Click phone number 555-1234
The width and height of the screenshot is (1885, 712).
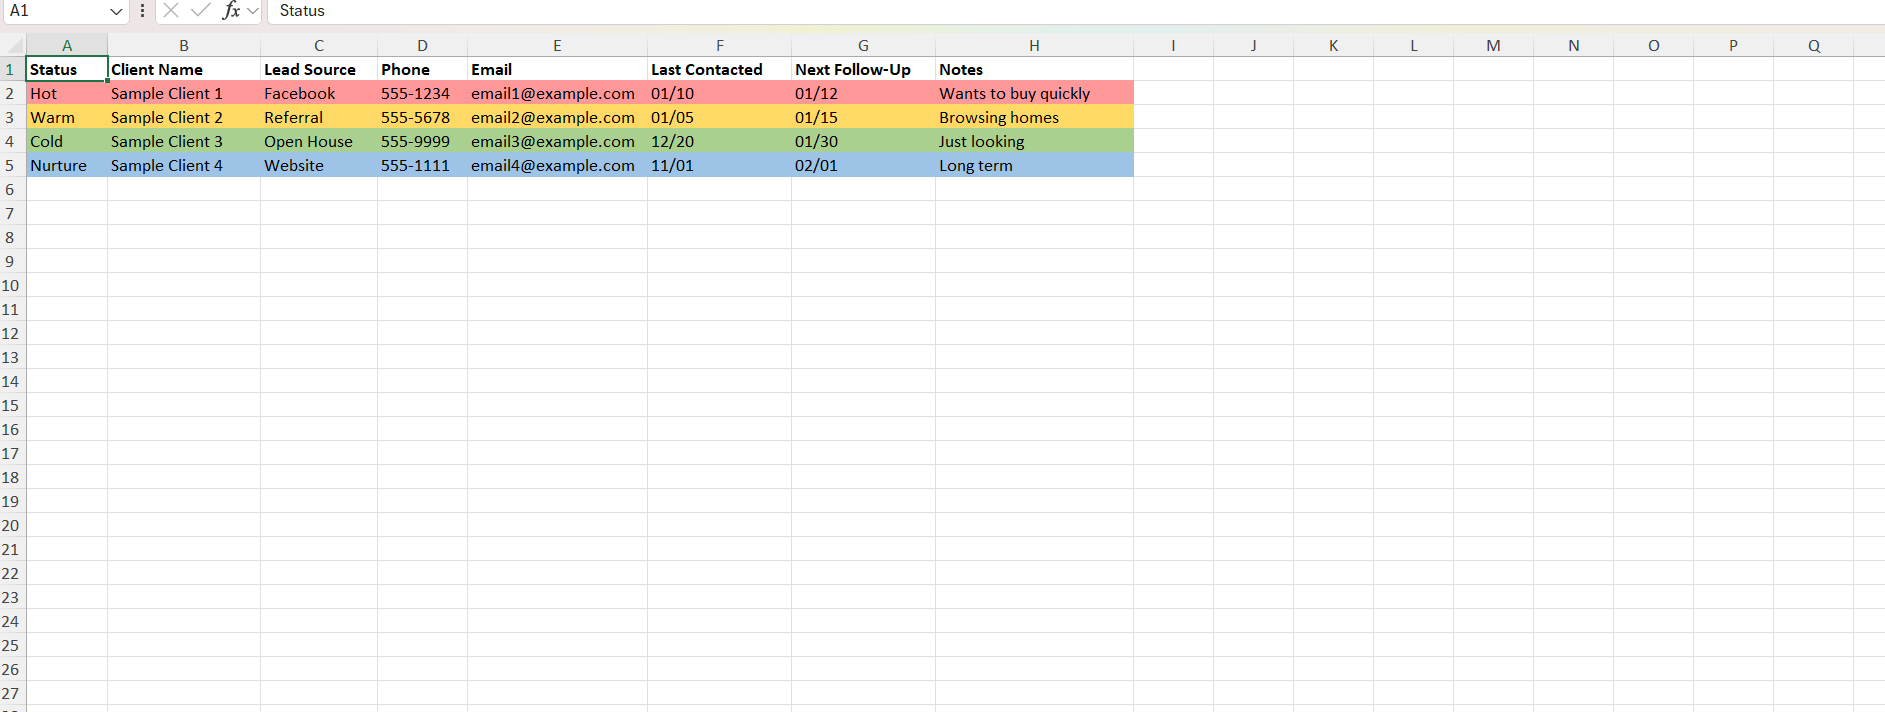(x=422, y=93)
